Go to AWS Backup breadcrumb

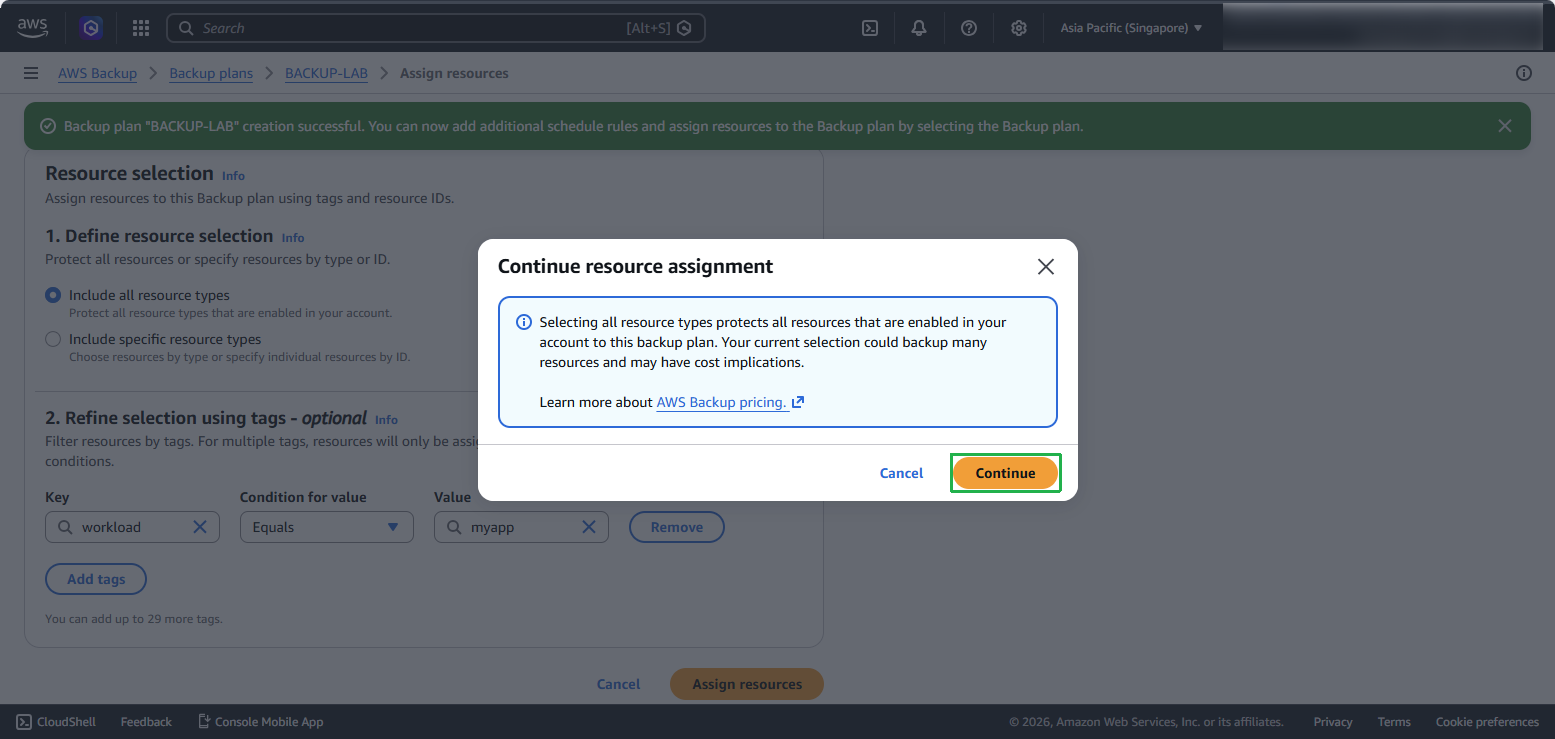pos(97,73)
